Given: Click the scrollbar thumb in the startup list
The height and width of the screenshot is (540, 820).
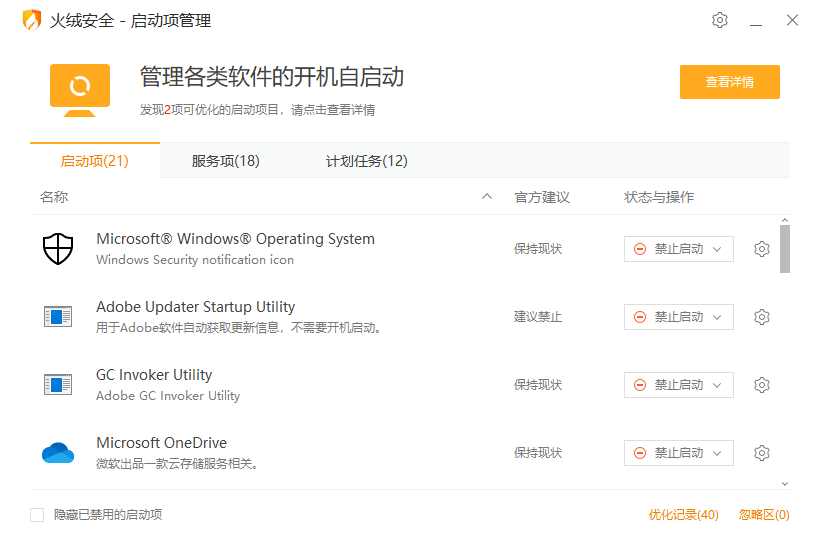Looking at the screenshot, I should tap(784, 249).
